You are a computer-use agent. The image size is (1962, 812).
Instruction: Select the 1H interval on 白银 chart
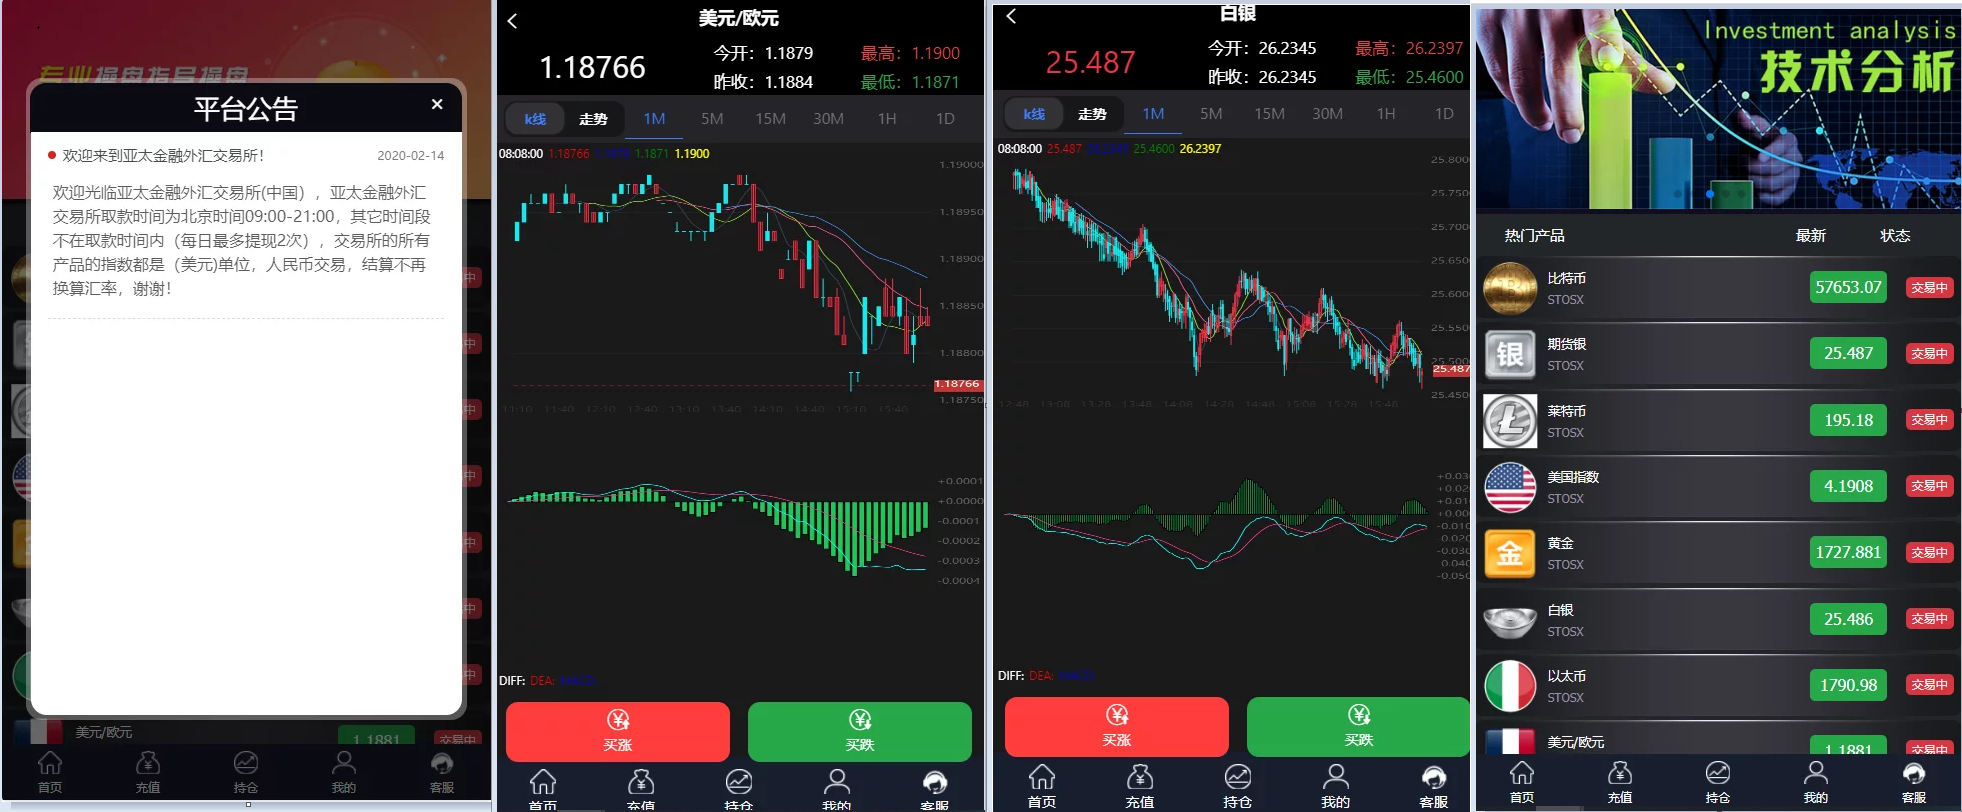(x=1385, y=114)
